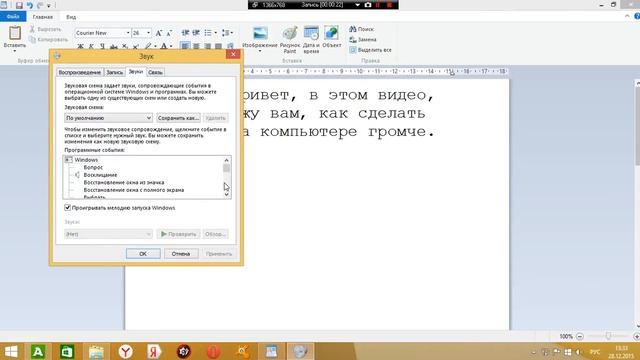Align the text to the left
This screenshot has width=640, height=360.
(x=185, y=46)
